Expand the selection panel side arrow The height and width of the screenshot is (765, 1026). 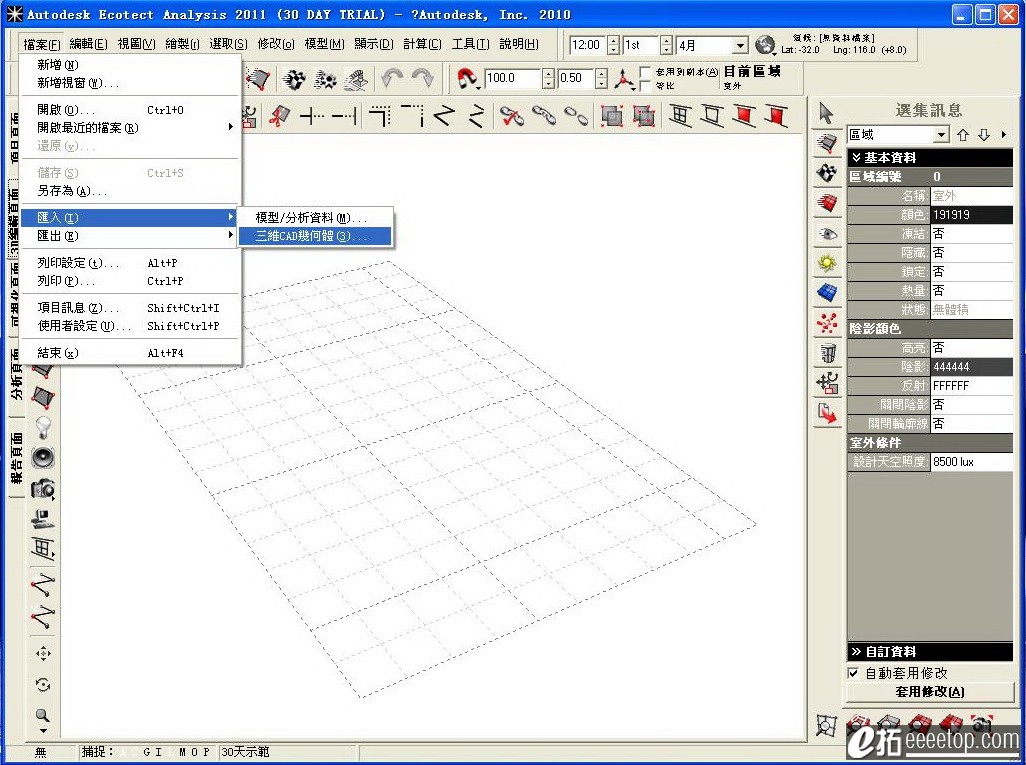(1004, 135)
